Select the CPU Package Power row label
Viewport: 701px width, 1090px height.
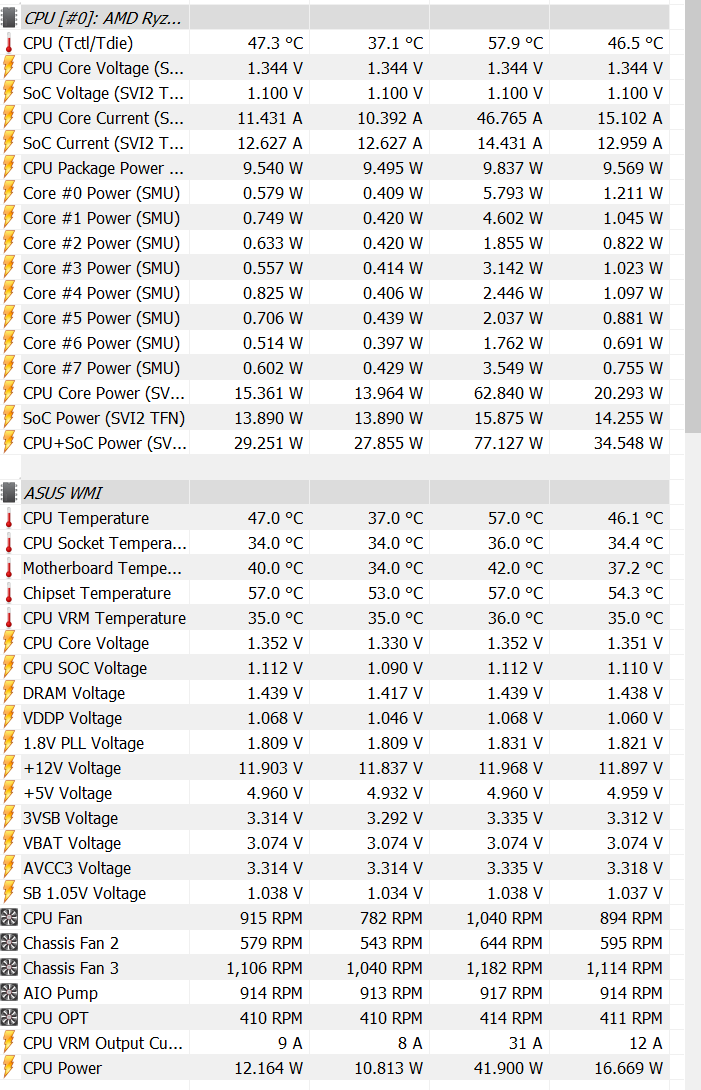point(103,168)
